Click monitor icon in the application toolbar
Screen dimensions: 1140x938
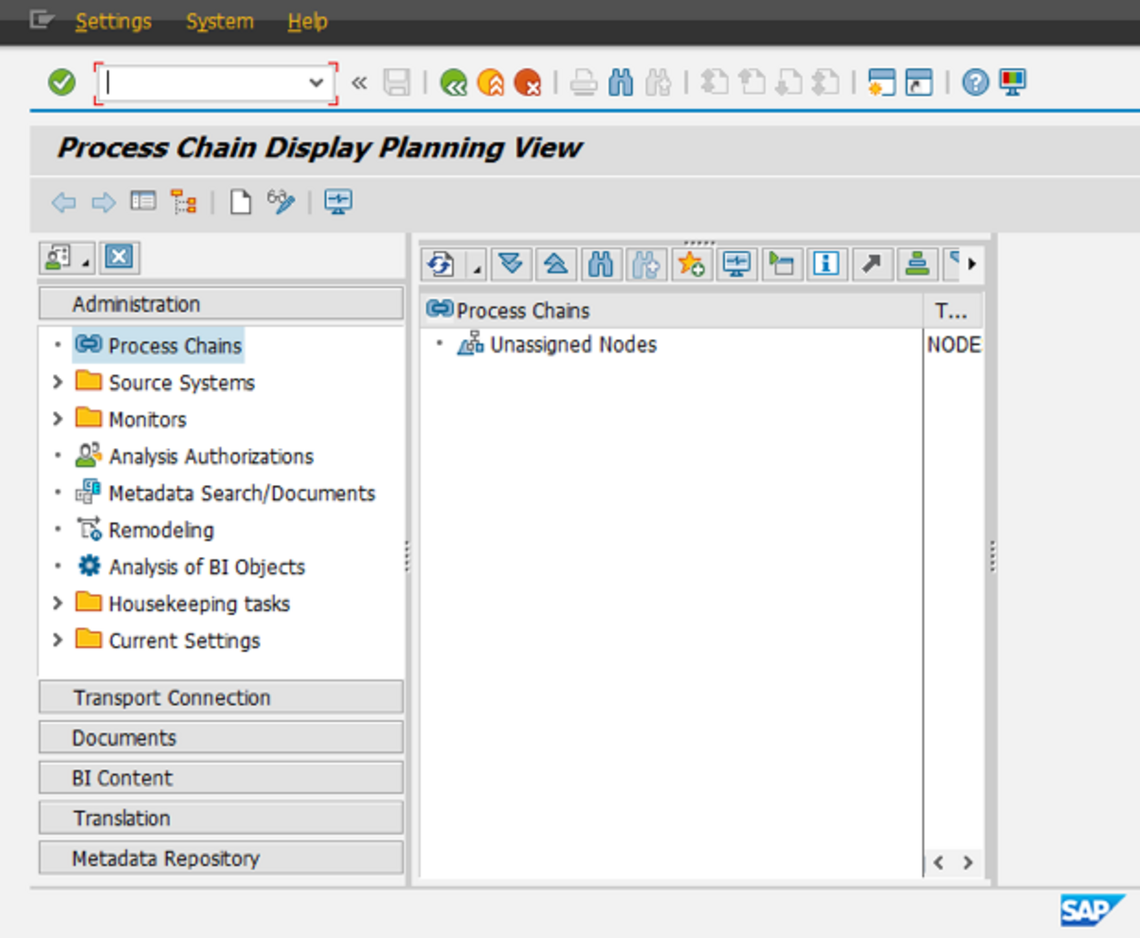pos(338,201)
